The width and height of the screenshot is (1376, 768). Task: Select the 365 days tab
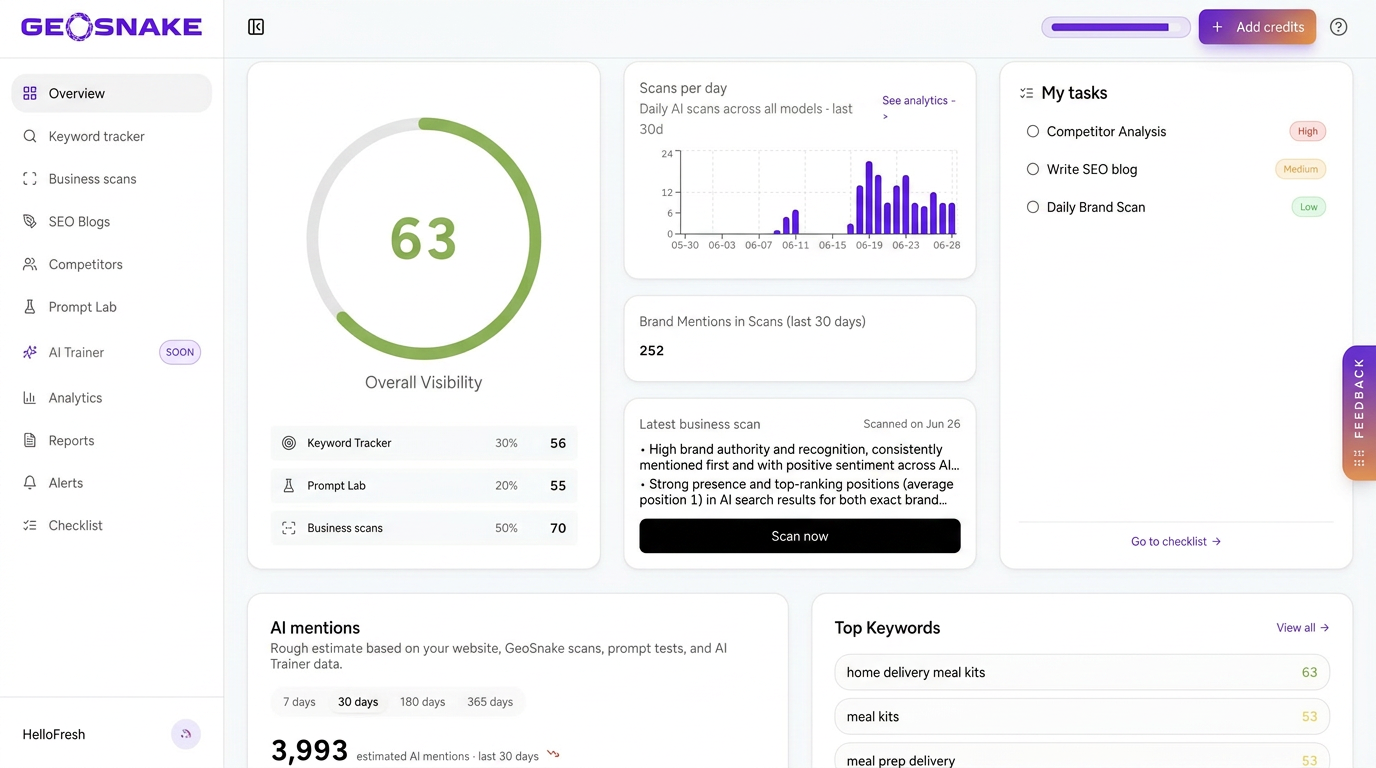(x=490, y=702)
